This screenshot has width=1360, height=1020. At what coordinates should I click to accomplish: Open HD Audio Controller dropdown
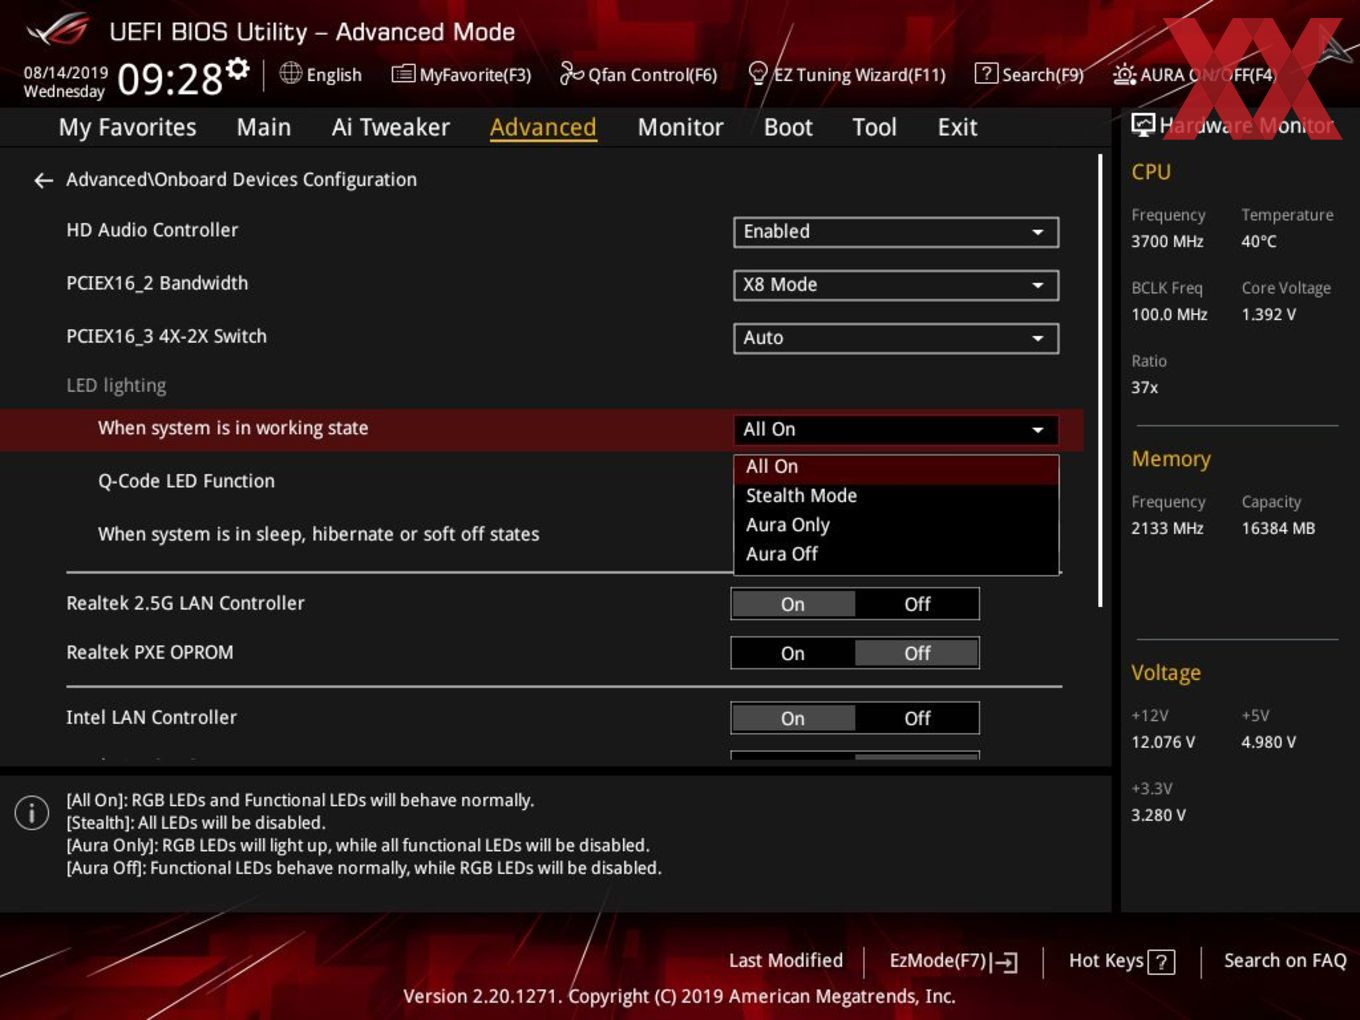(896, 231)
